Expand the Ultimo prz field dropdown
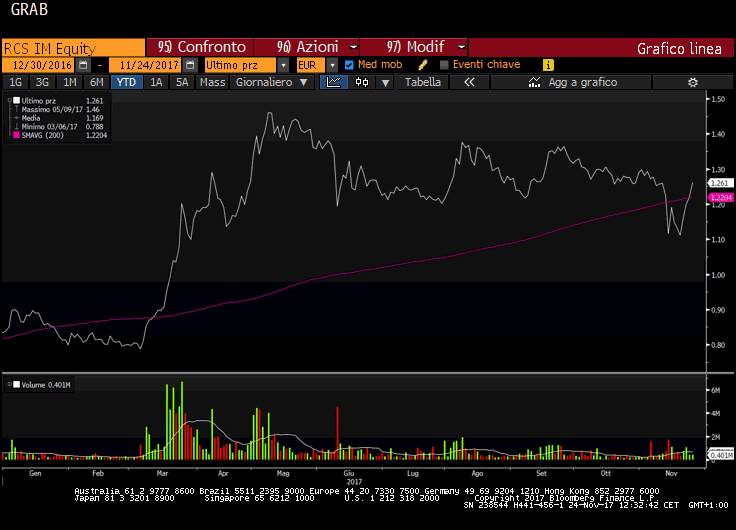 284,64
